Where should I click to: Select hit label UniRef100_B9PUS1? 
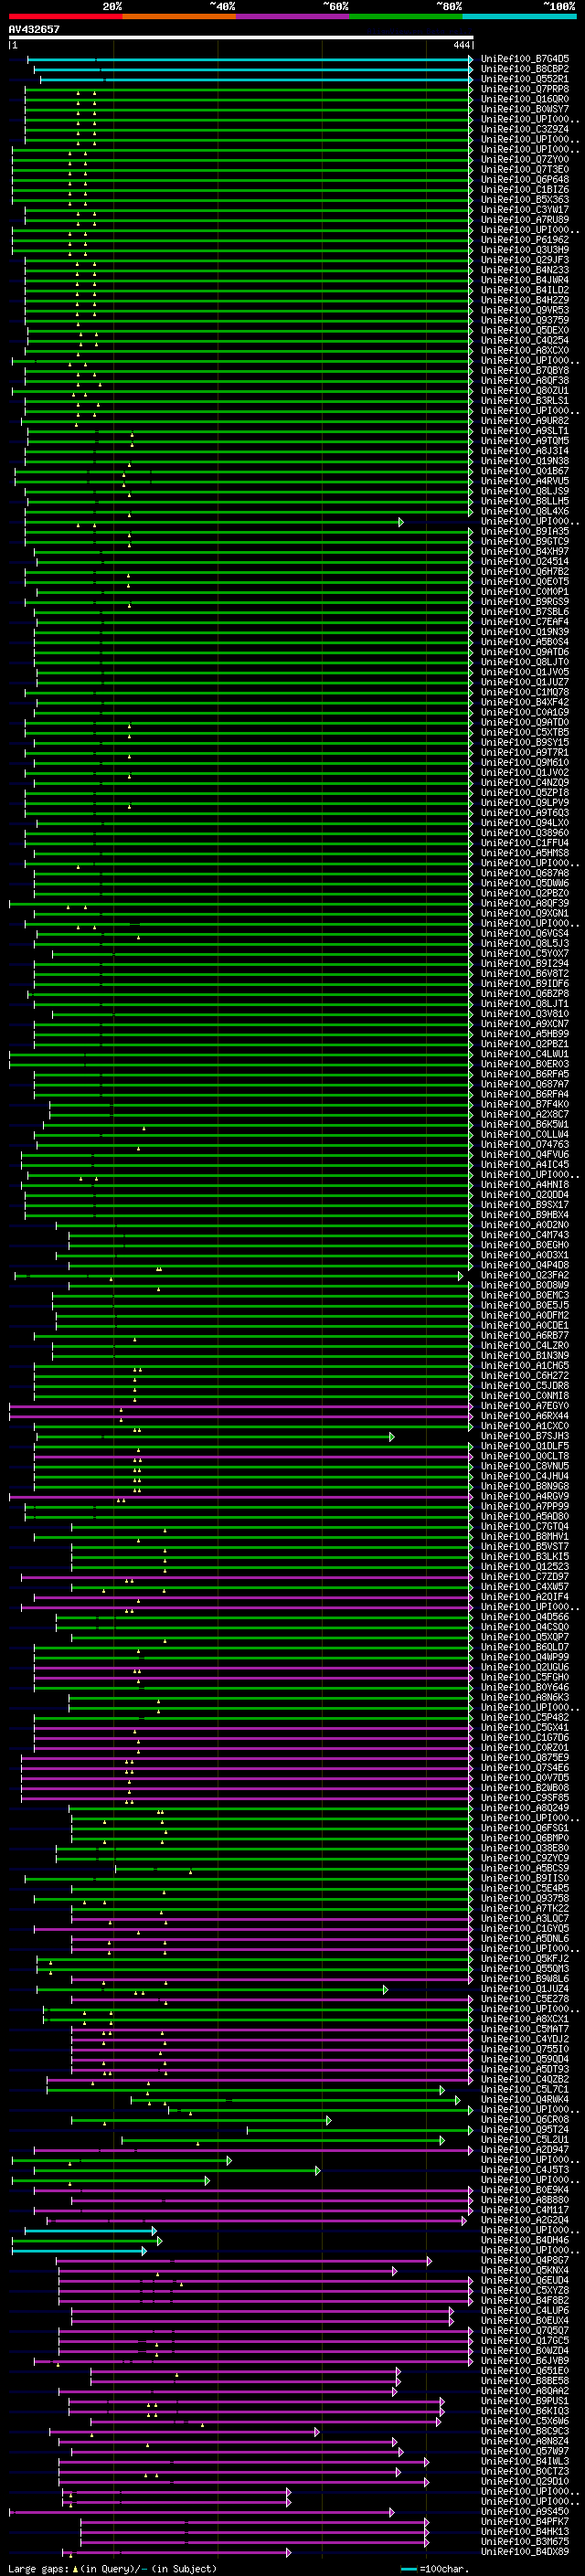(525, 2400)
